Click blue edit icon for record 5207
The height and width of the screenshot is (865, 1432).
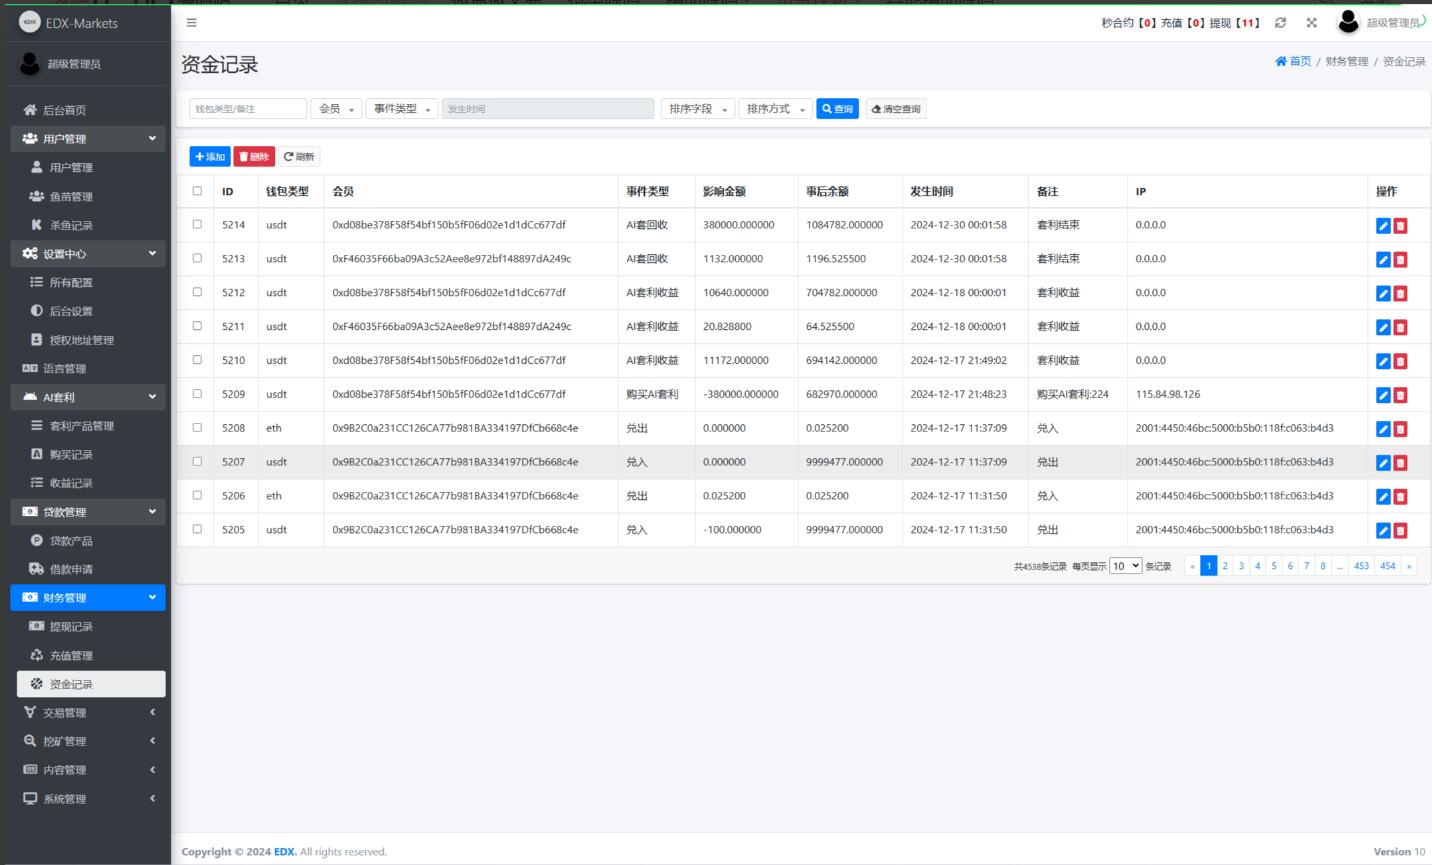(x=1383, y=463)
